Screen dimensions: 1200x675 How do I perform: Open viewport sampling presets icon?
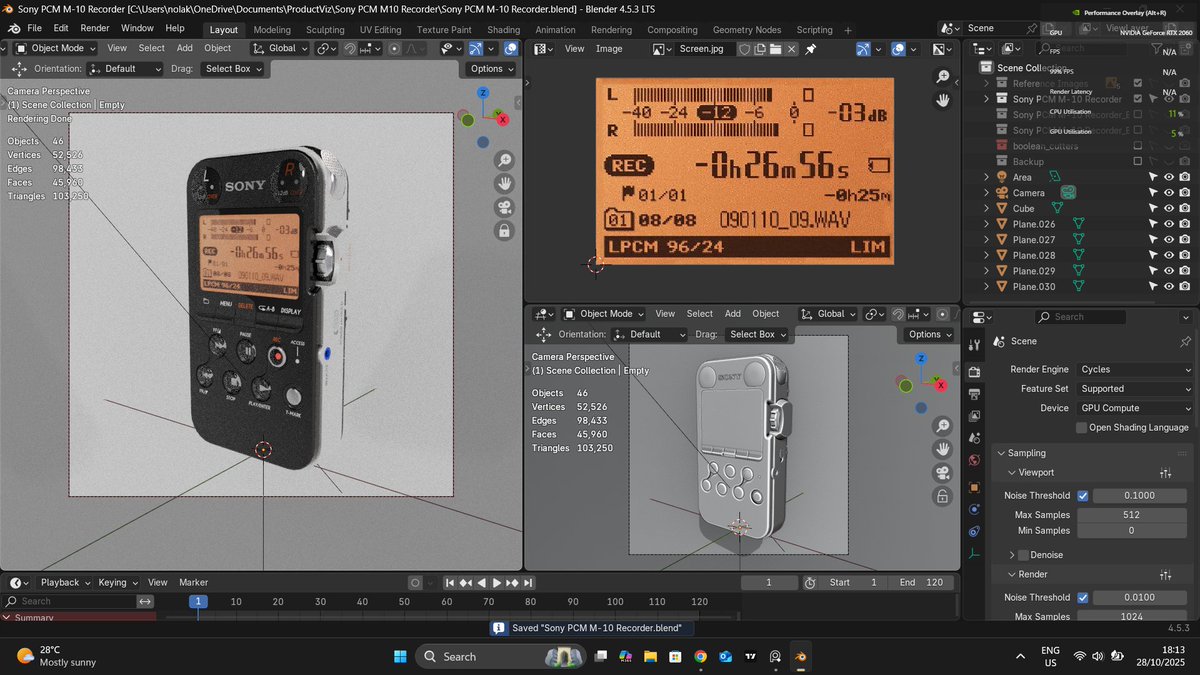pos(1165,472)
